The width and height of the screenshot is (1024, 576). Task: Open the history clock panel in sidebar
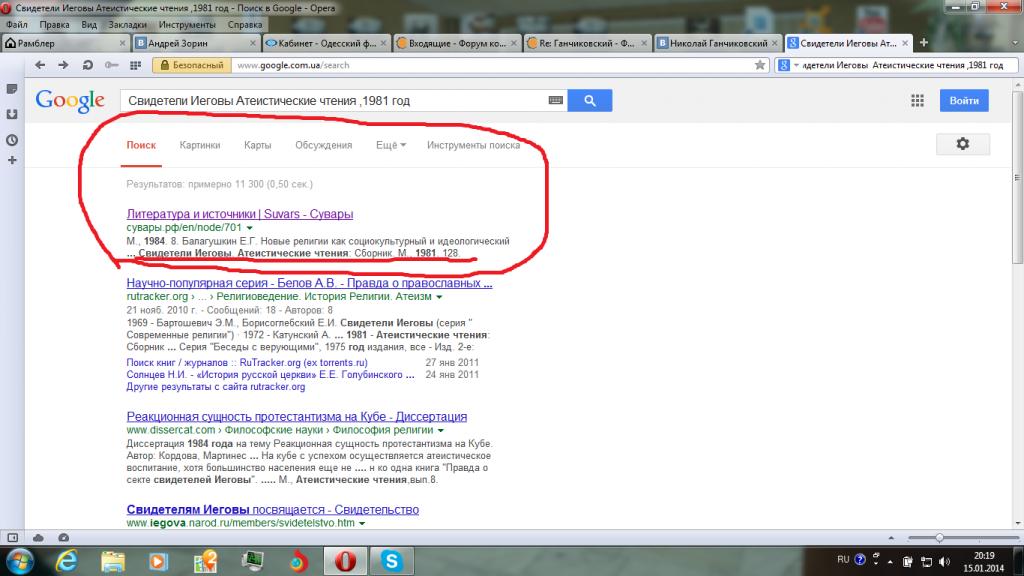click(x=12, y=139)
